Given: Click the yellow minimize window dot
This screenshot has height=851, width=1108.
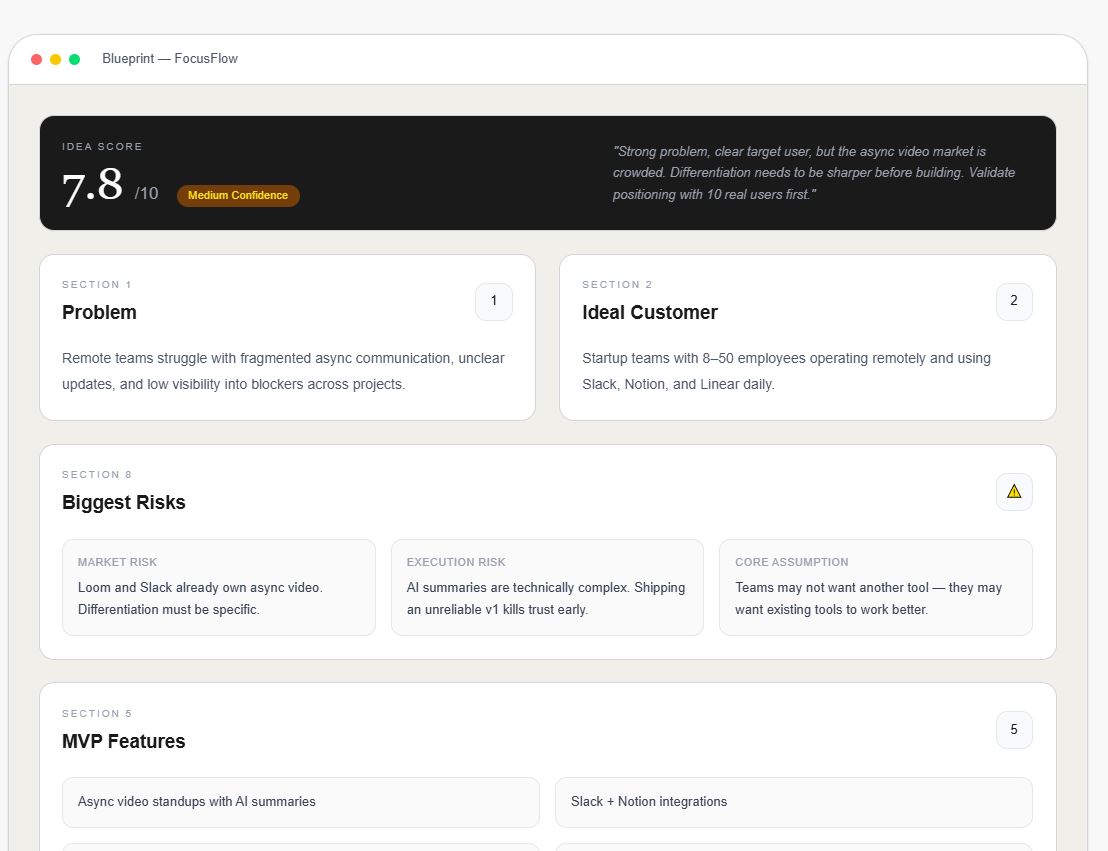Looking at the screenshot, I should pyautogui.click(x=55, y=59).
